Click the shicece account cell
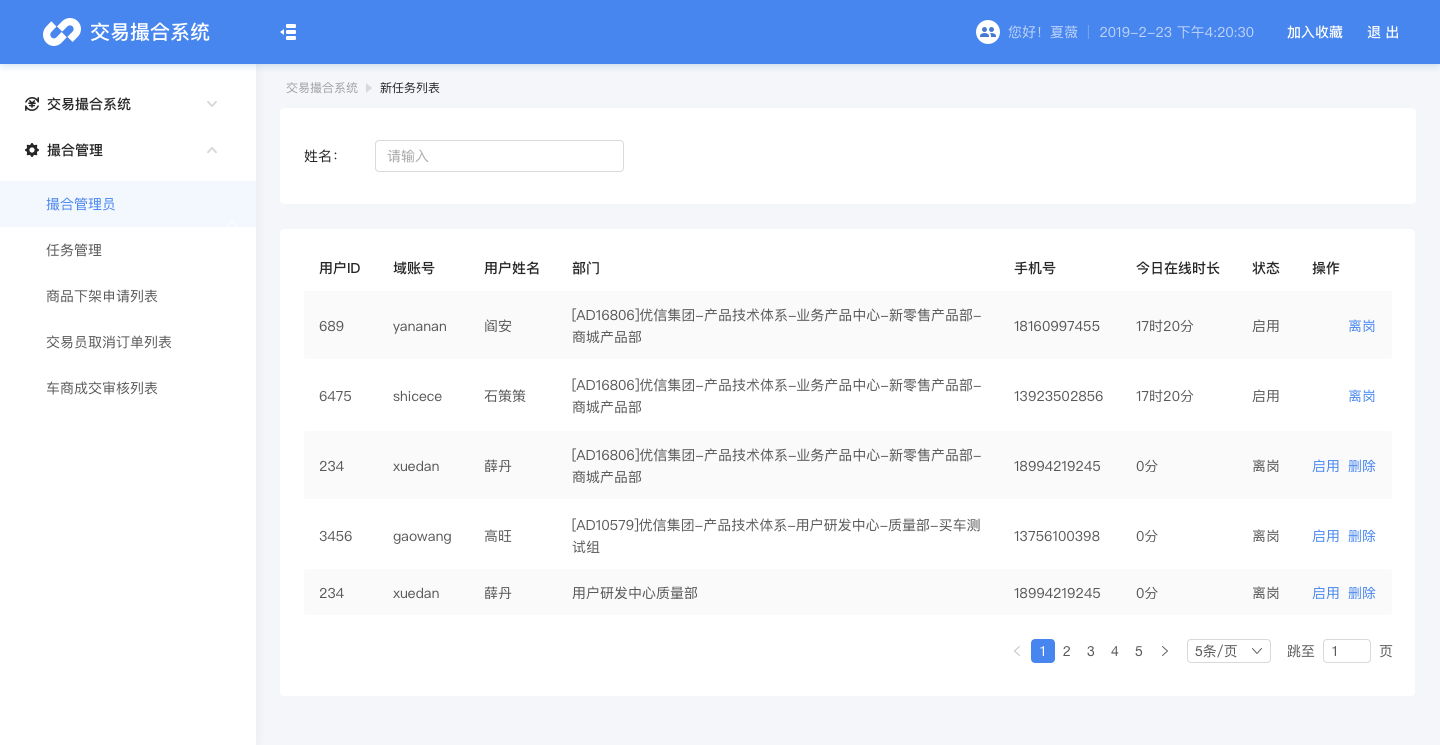Image resolution: width=1440 pixels, height=745 pixels. [x=417, y=396]
